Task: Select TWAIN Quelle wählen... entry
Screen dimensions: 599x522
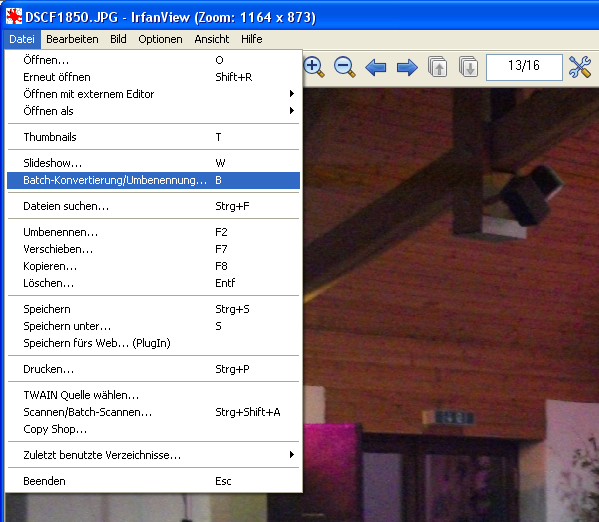Action: (x=154, y=395)
